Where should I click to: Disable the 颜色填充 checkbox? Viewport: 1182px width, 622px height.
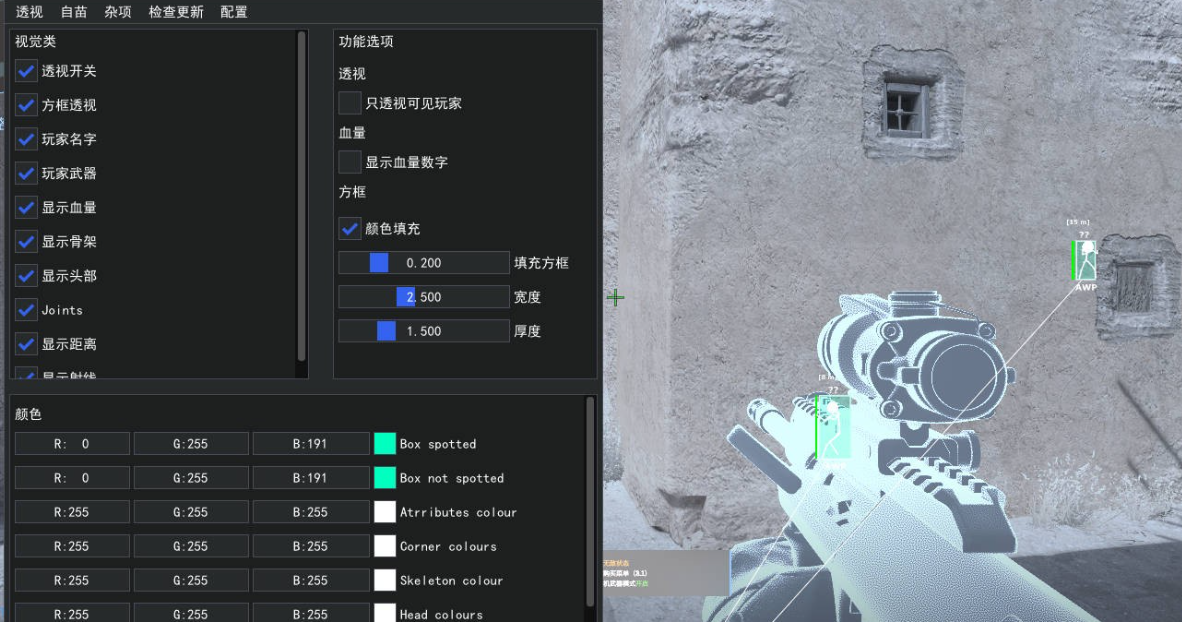(350, 228)
